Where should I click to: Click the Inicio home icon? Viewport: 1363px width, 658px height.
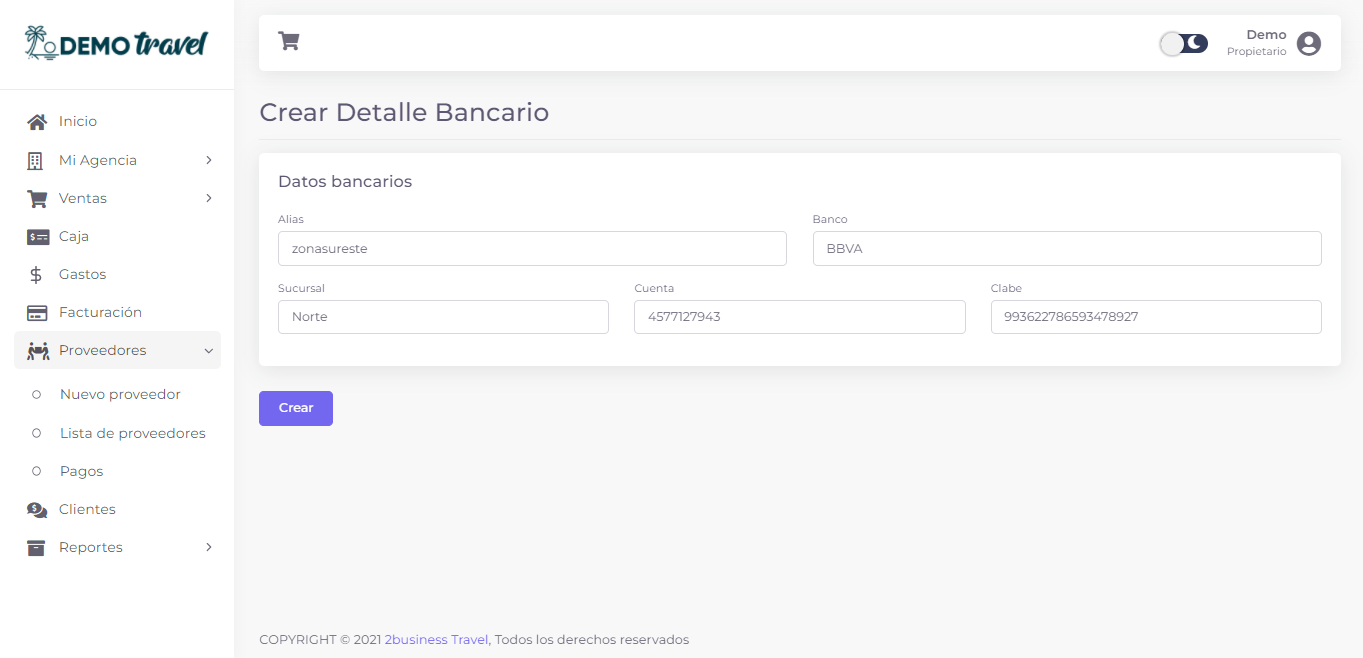[37, 122]
